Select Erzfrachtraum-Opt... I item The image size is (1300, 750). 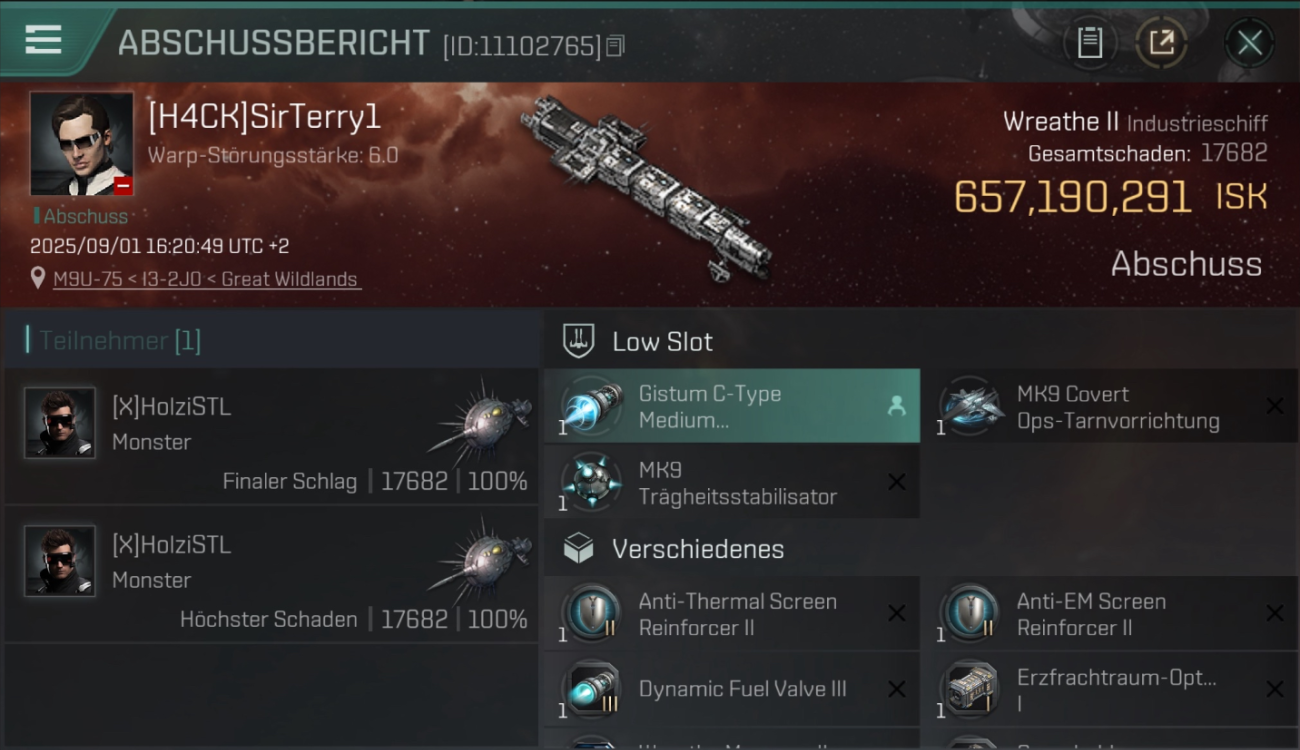click(x=1110, y=690)
